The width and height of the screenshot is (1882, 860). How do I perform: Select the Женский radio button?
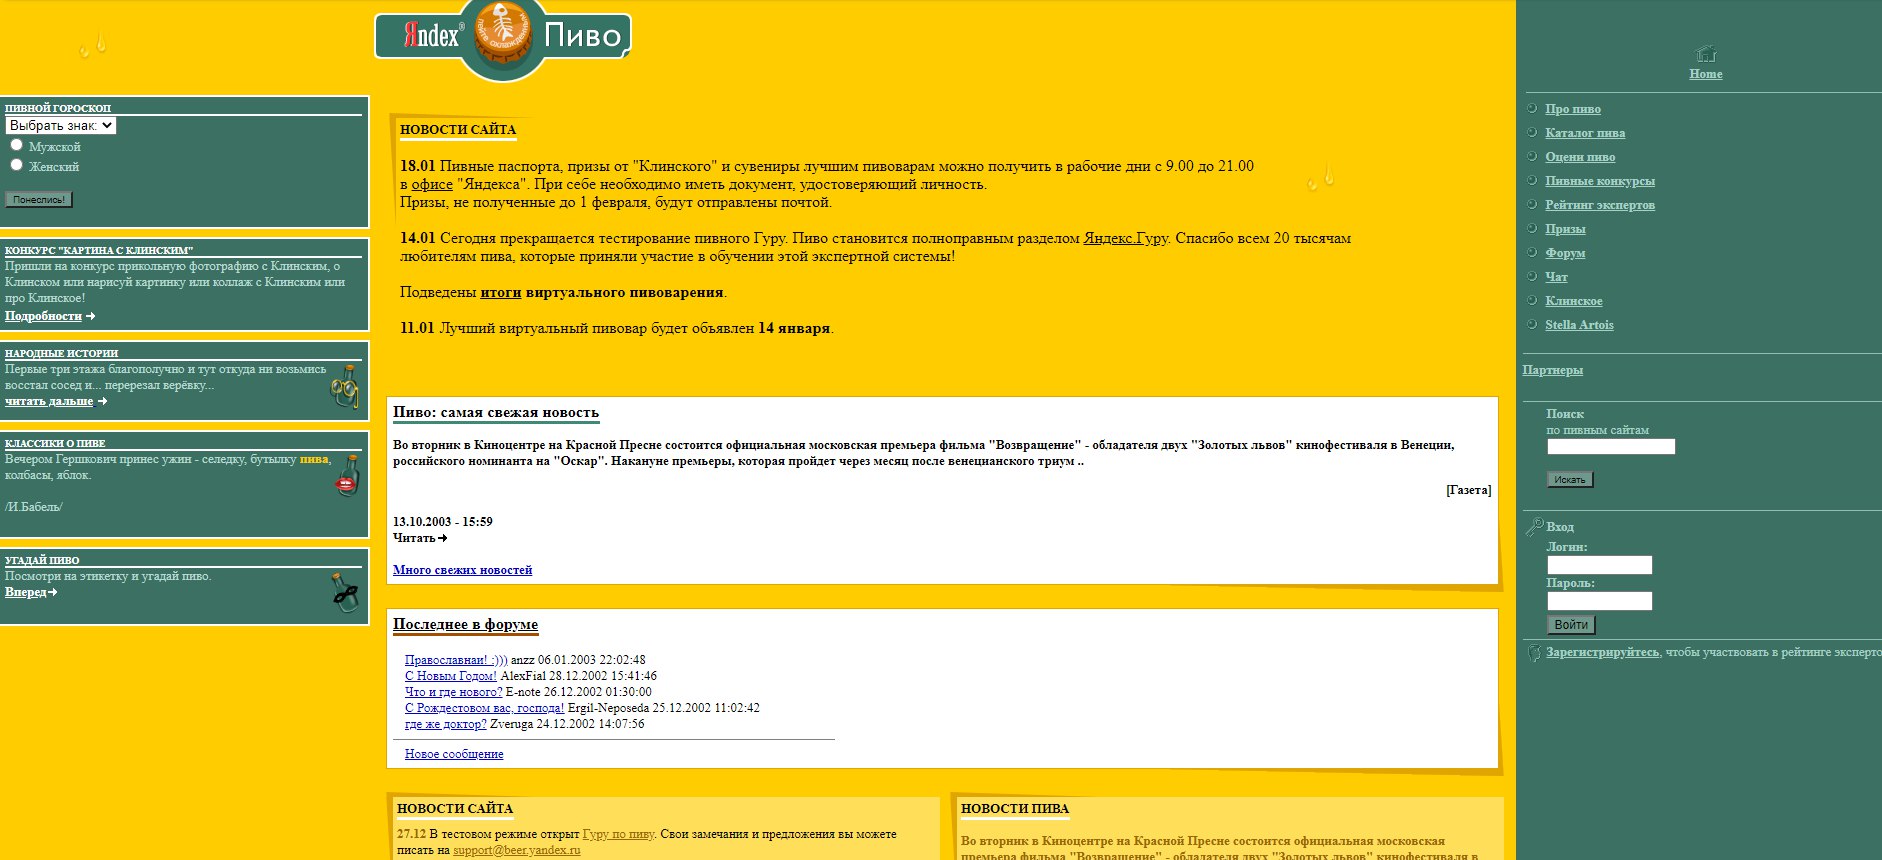pyautogui.click(x=16, y=165)
